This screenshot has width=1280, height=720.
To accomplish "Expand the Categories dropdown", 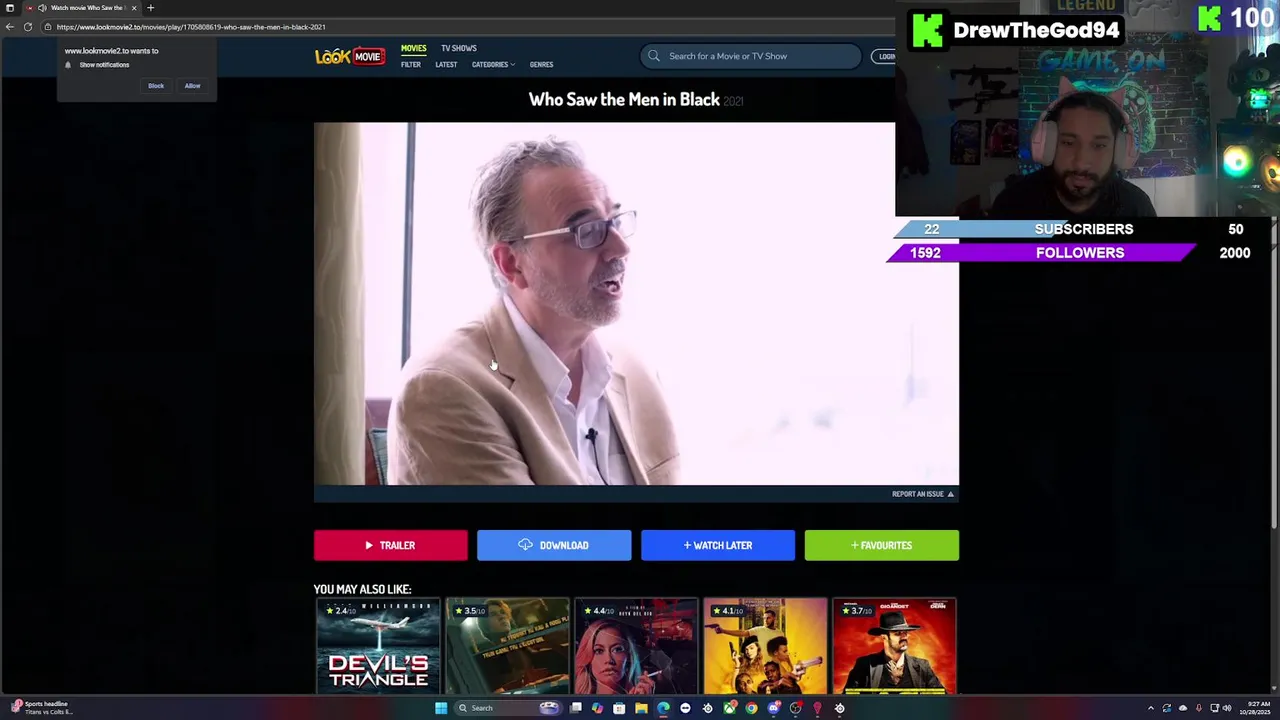I will 493,65.
